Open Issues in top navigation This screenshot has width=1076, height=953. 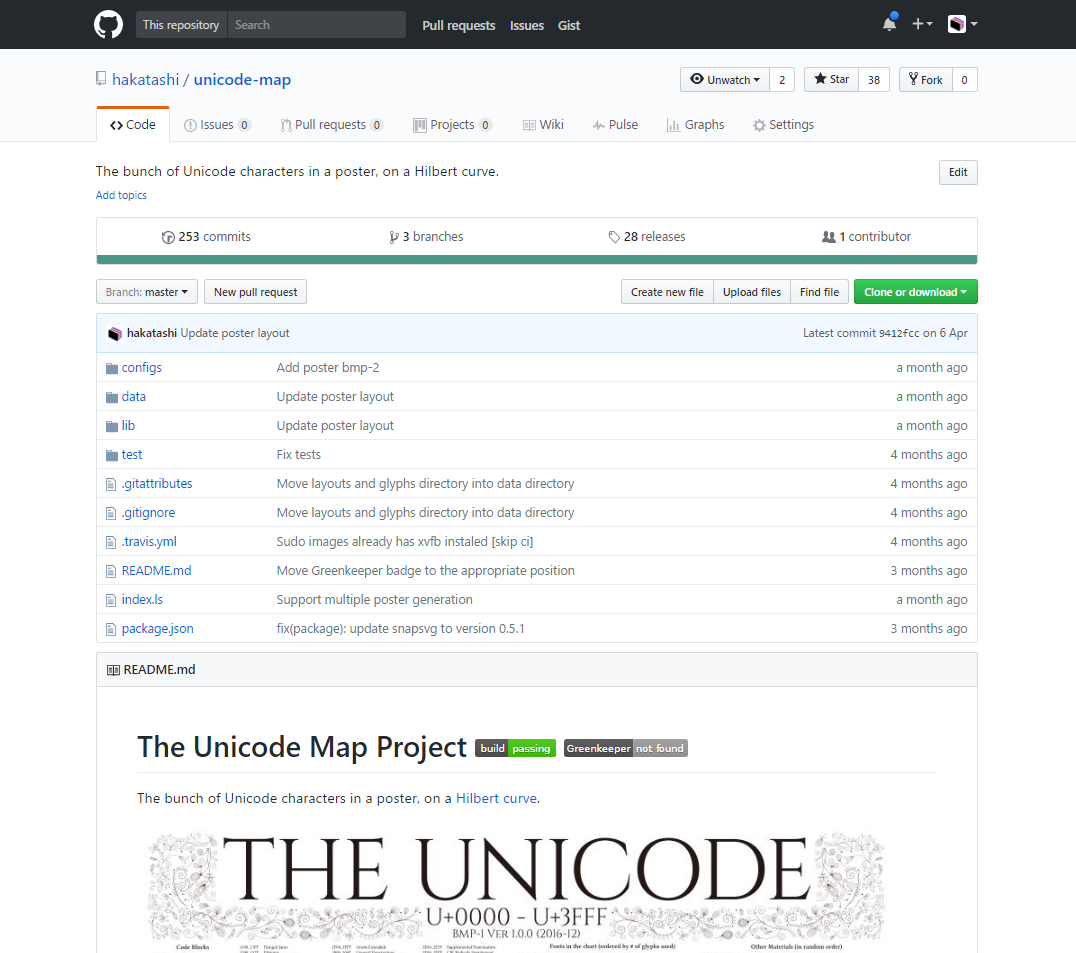click(526, 25)
